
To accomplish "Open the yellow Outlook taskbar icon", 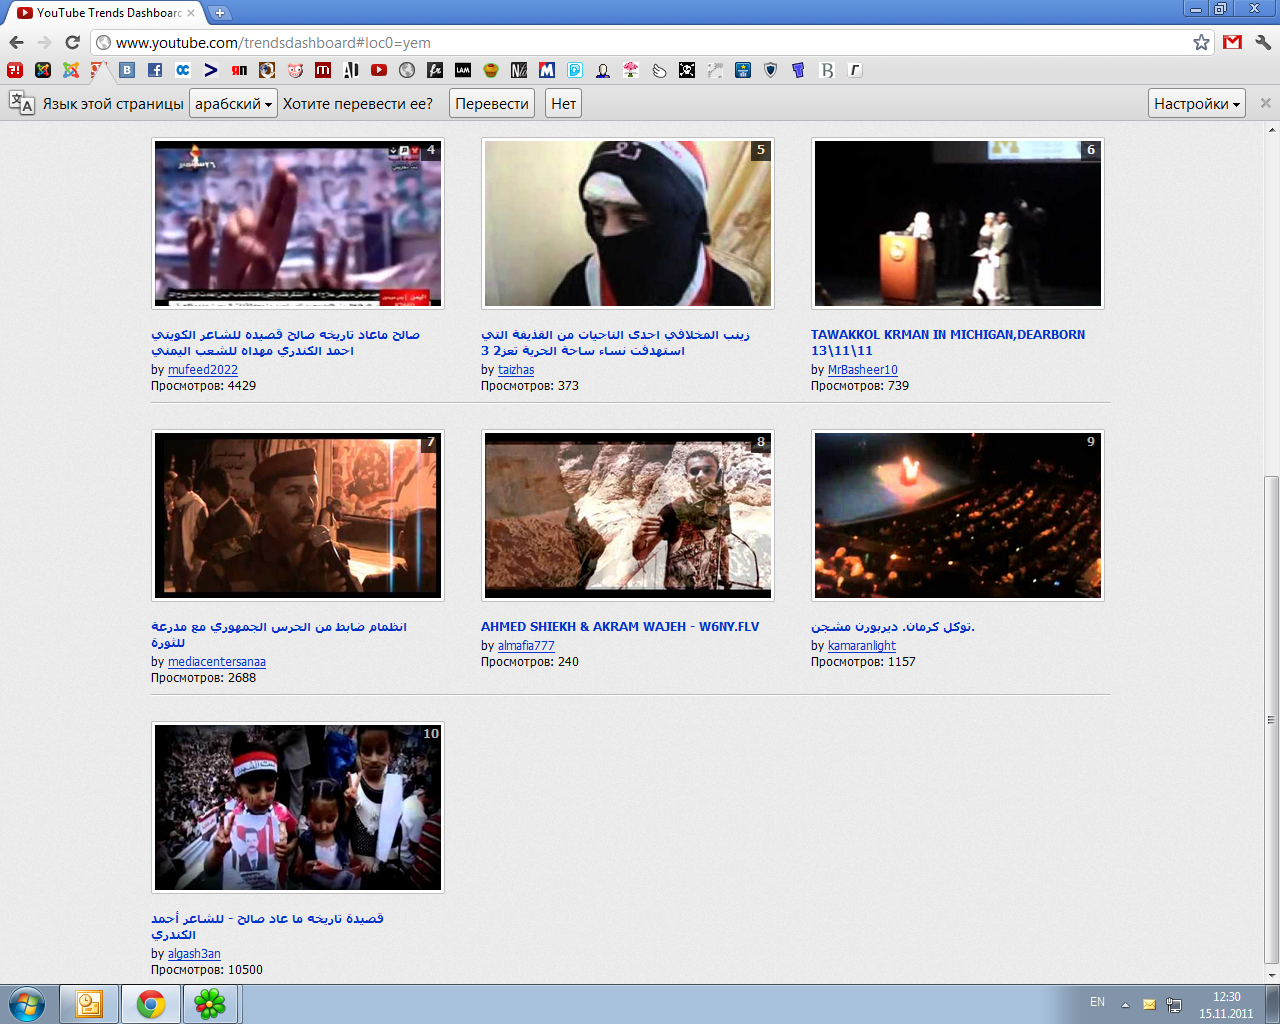I will coord(90,1004).
